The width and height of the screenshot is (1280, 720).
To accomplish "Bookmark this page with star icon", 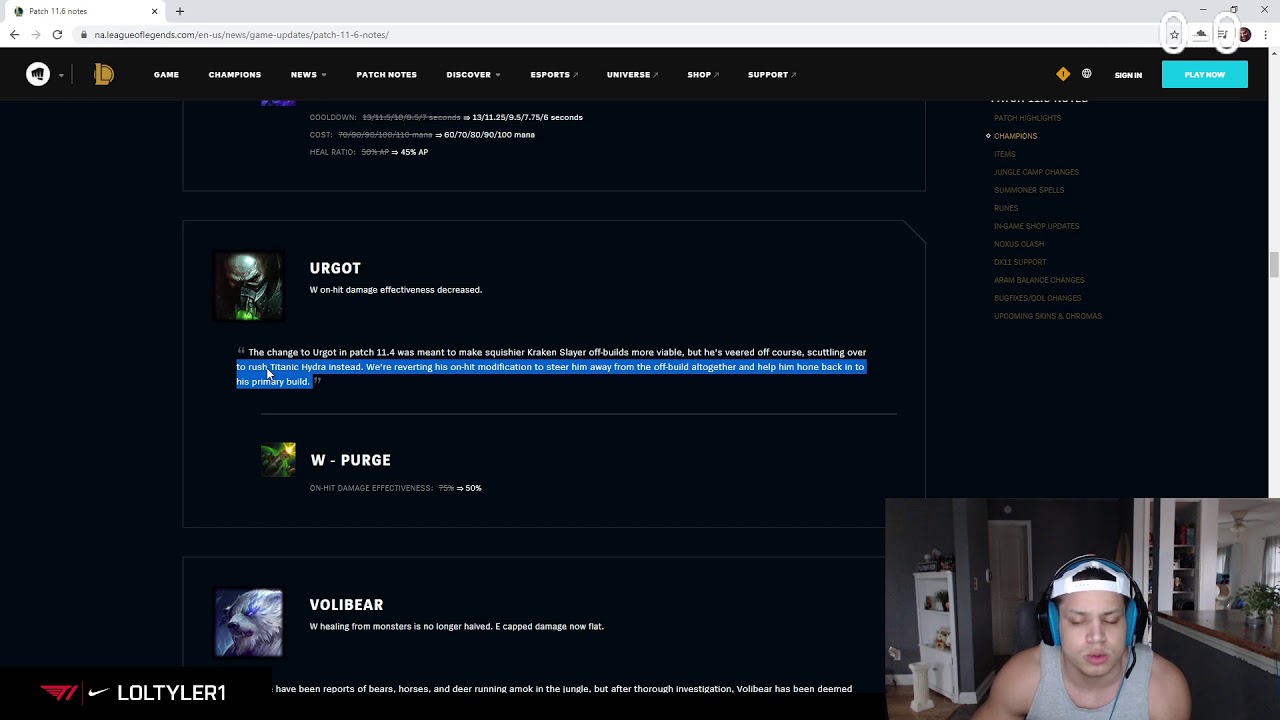I will pos(1174,35).
